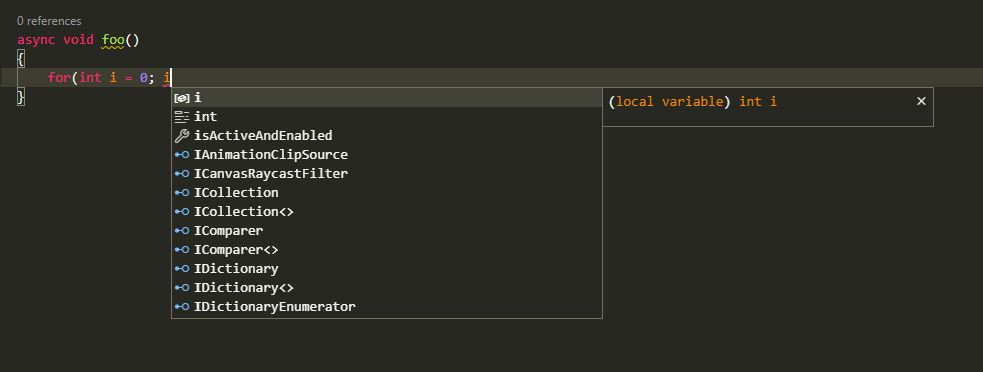Image resolution: width=983 pixels, height=372 pixels.
Task: Click the interface icon beside ICollection<>
Action: point(182,211)
